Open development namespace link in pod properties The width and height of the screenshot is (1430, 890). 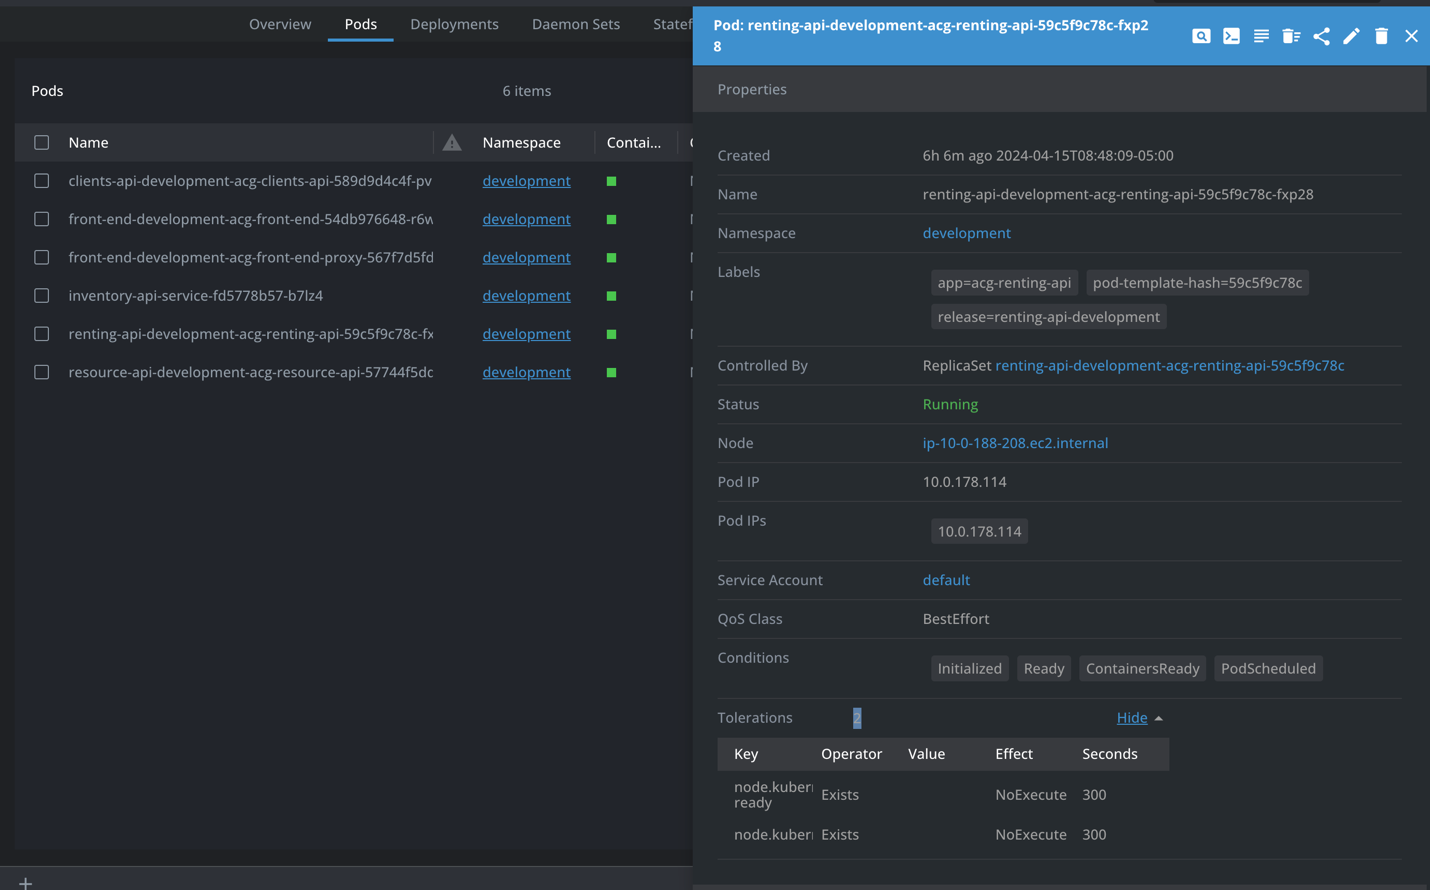coord(966,233)
